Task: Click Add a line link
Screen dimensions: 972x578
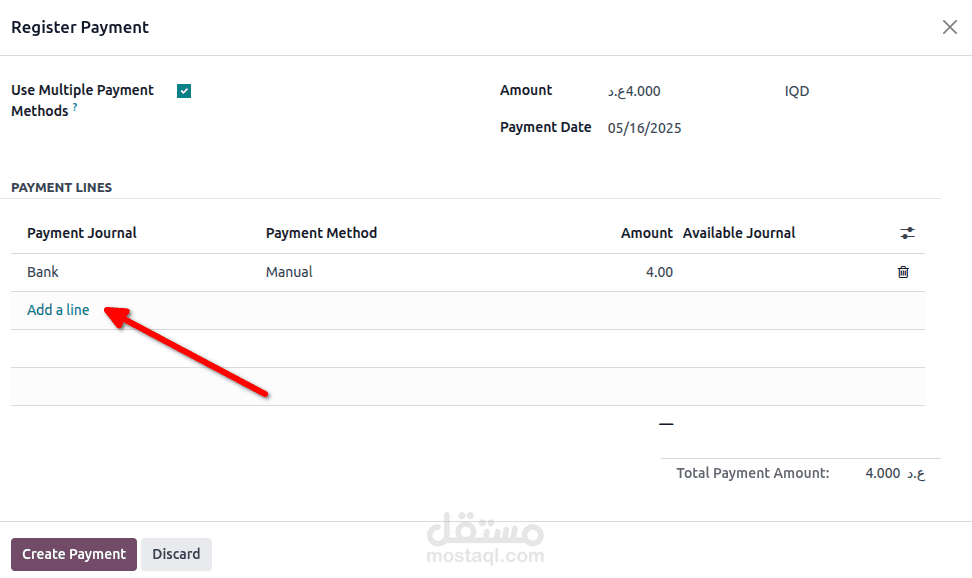Action: 58,310
